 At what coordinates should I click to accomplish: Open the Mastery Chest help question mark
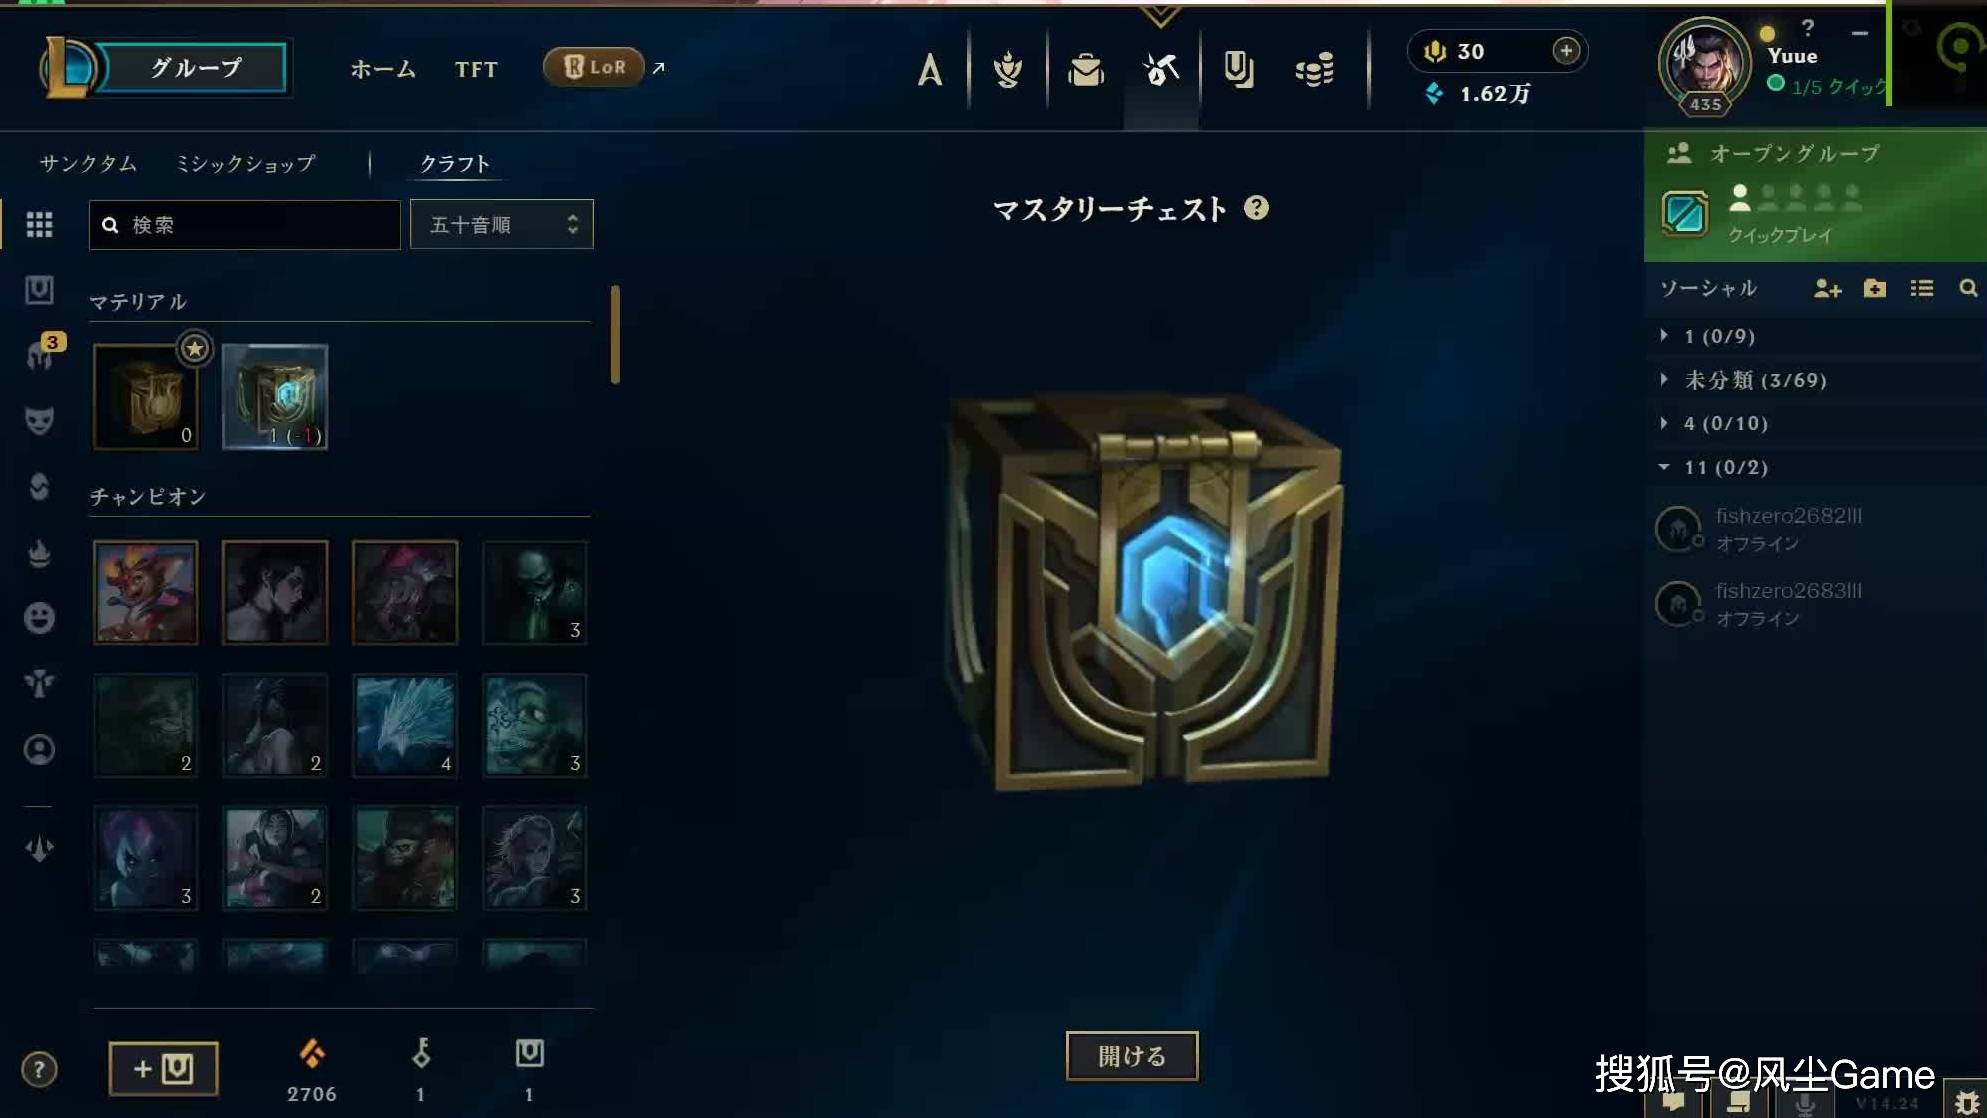tap(1256, 208)
